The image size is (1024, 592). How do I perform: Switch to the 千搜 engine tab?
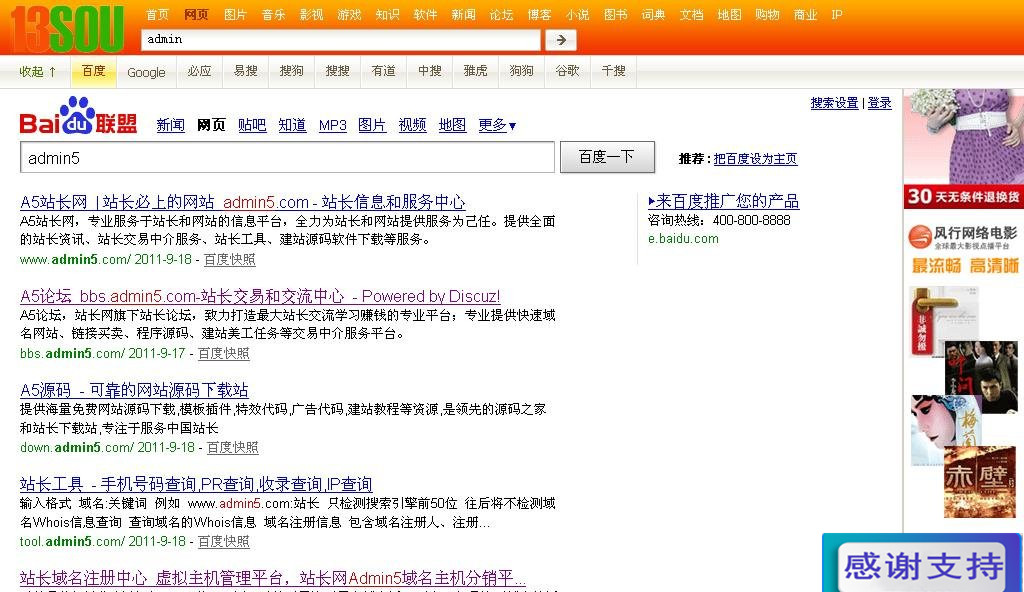tap(613, 71)
